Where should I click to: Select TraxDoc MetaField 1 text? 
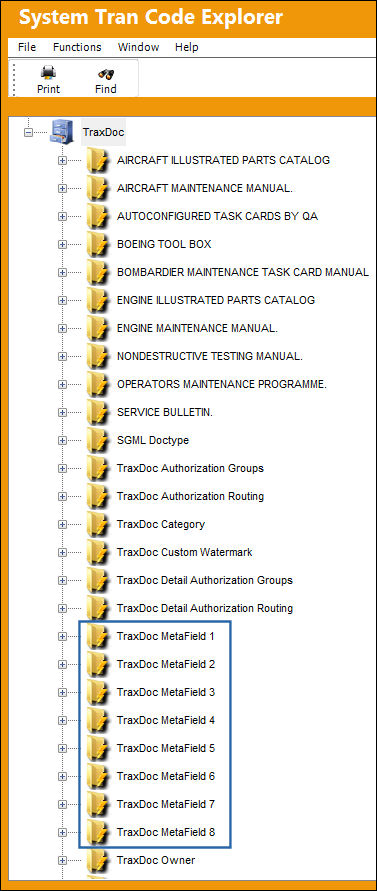click(x=165, y=636)
